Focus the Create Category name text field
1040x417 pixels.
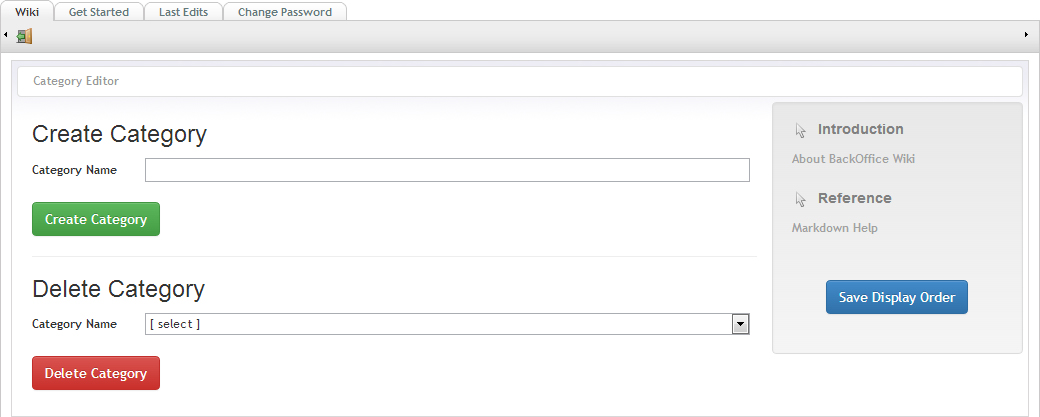click(447, 170)
